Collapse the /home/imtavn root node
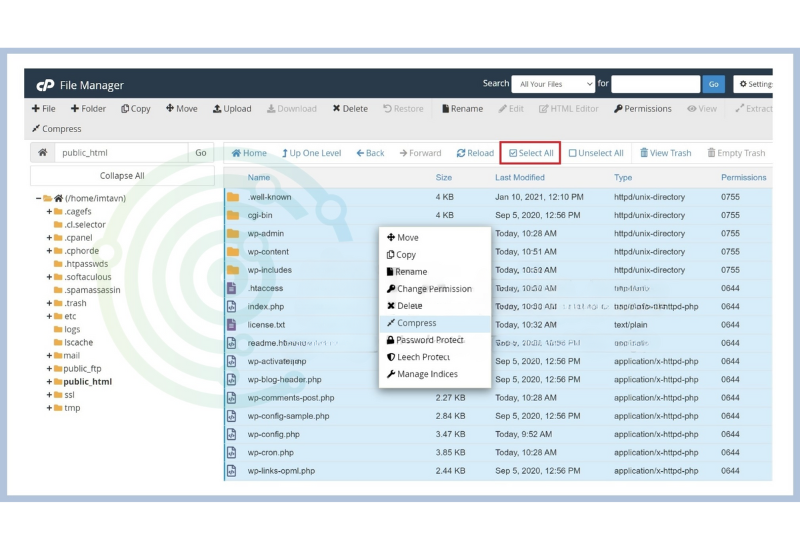 click(x=38, y=198)
